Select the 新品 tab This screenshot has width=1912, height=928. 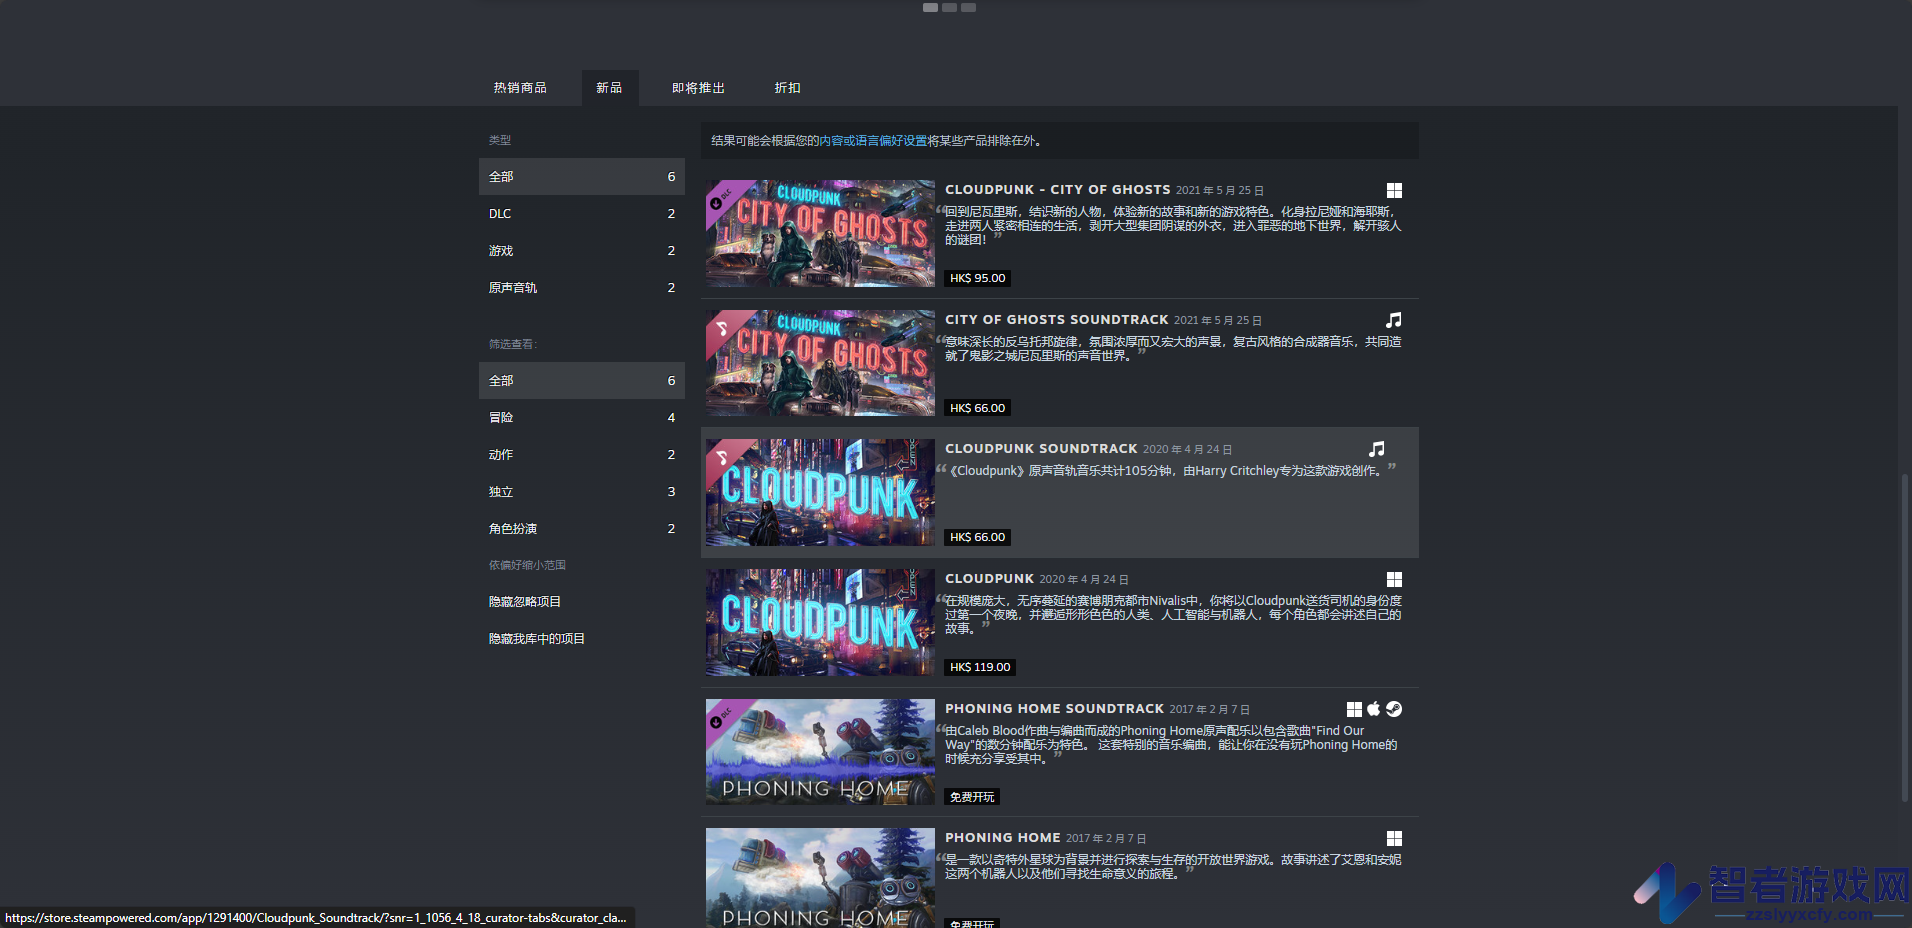click(x=609, y=88)
